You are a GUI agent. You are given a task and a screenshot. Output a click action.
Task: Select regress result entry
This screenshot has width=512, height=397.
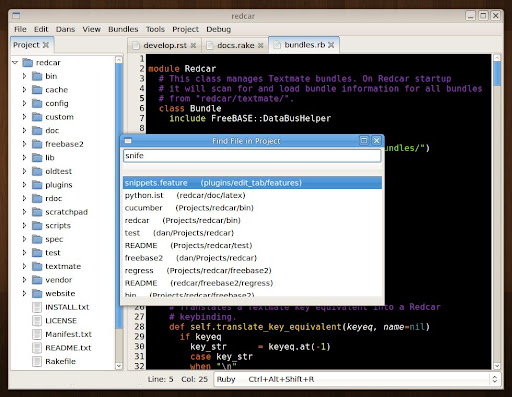pos(252,270)
